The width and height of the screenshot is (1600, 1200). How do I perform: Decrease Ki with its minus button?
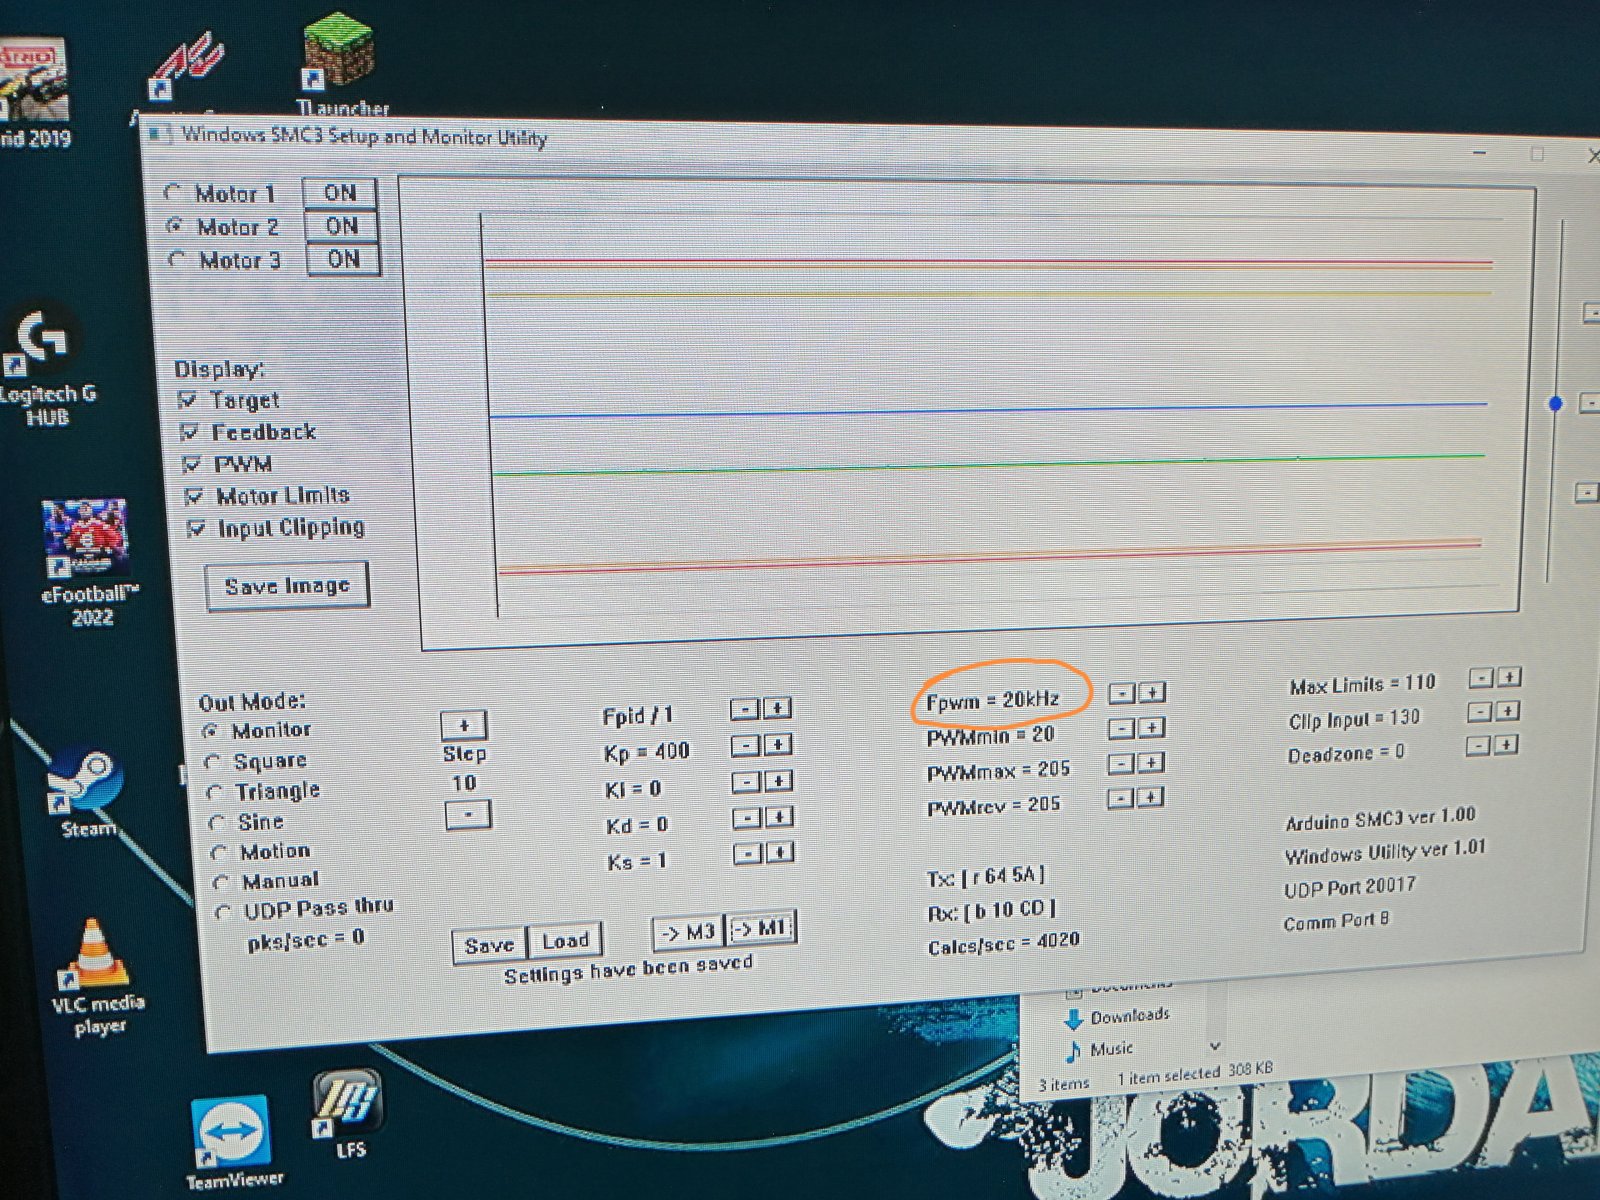pyautogui.click(x=746, y=782)
